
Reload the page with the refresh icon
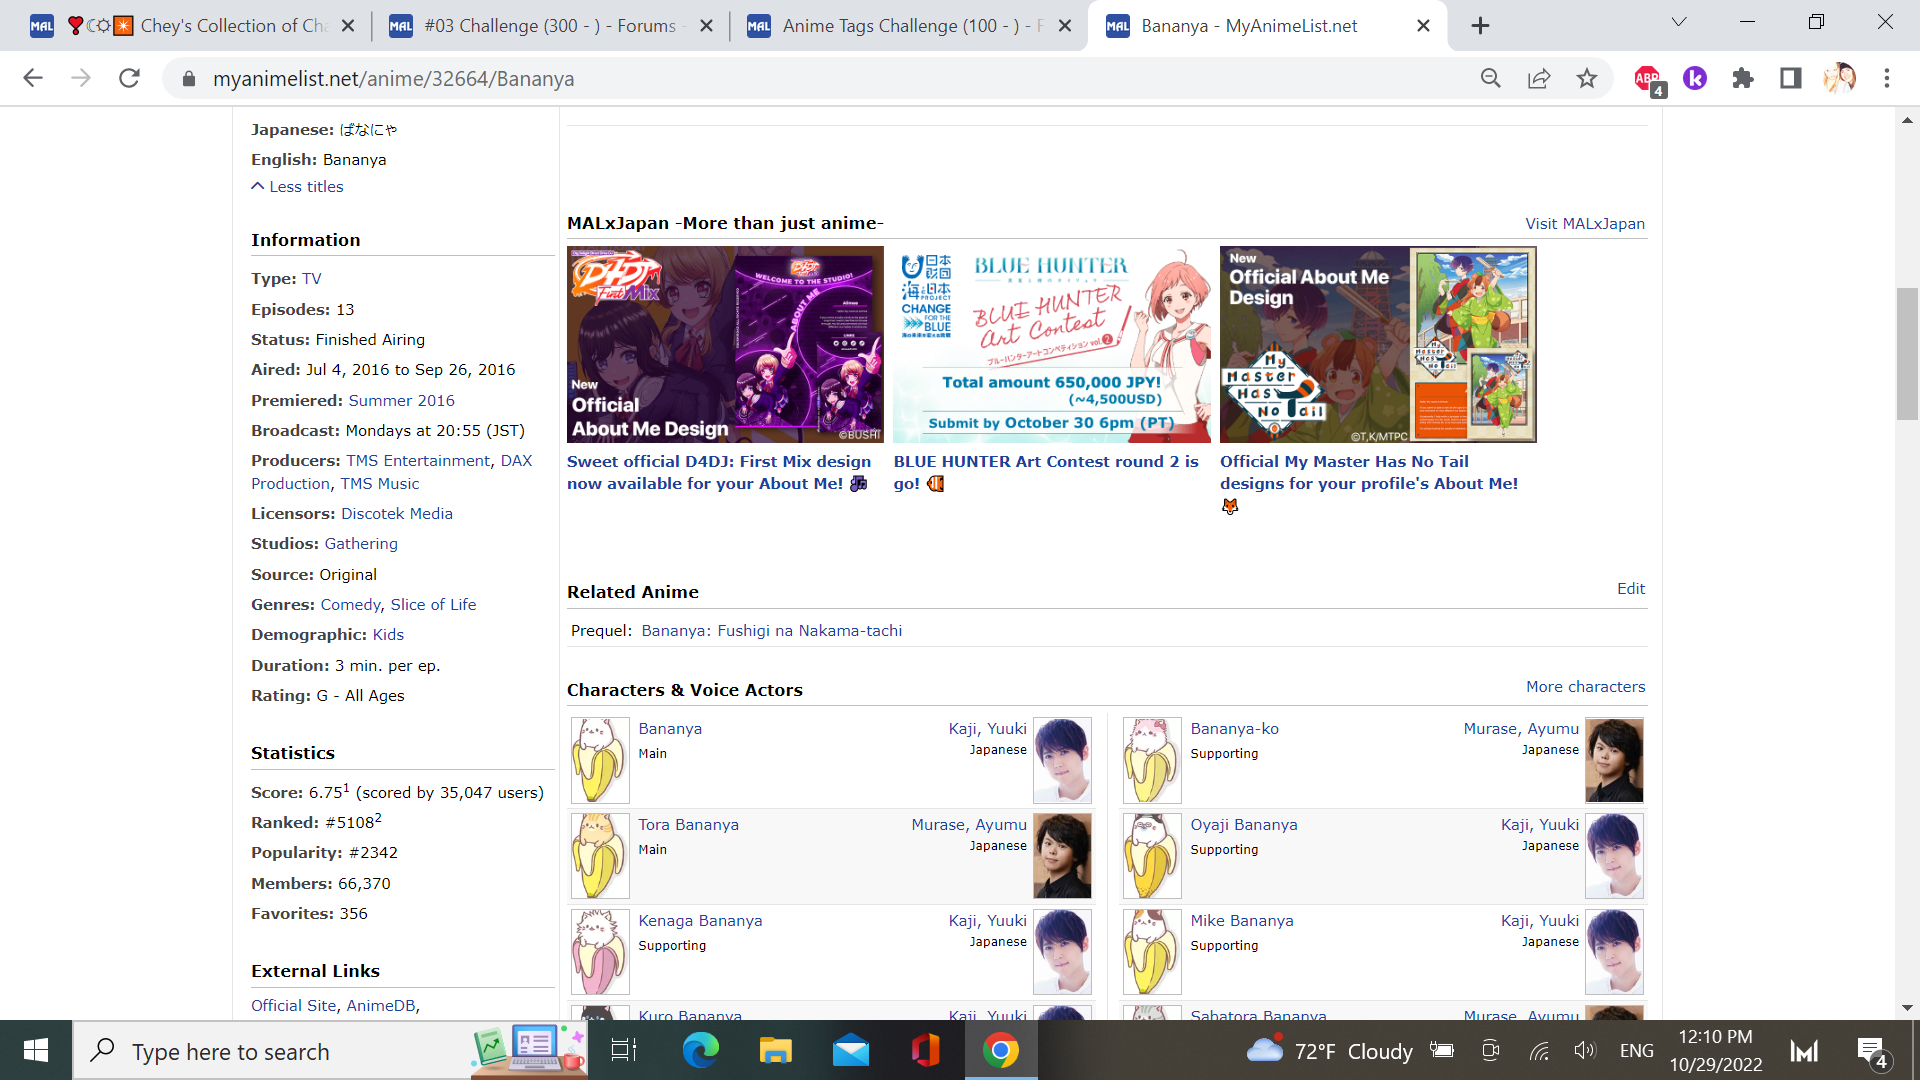pyautogui.click(x=129, y=78)
